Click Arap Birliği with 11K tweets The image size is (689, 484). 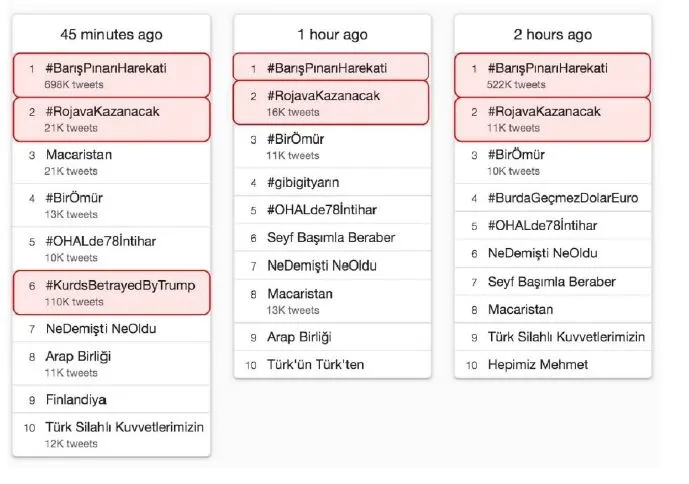click(112, 364)
